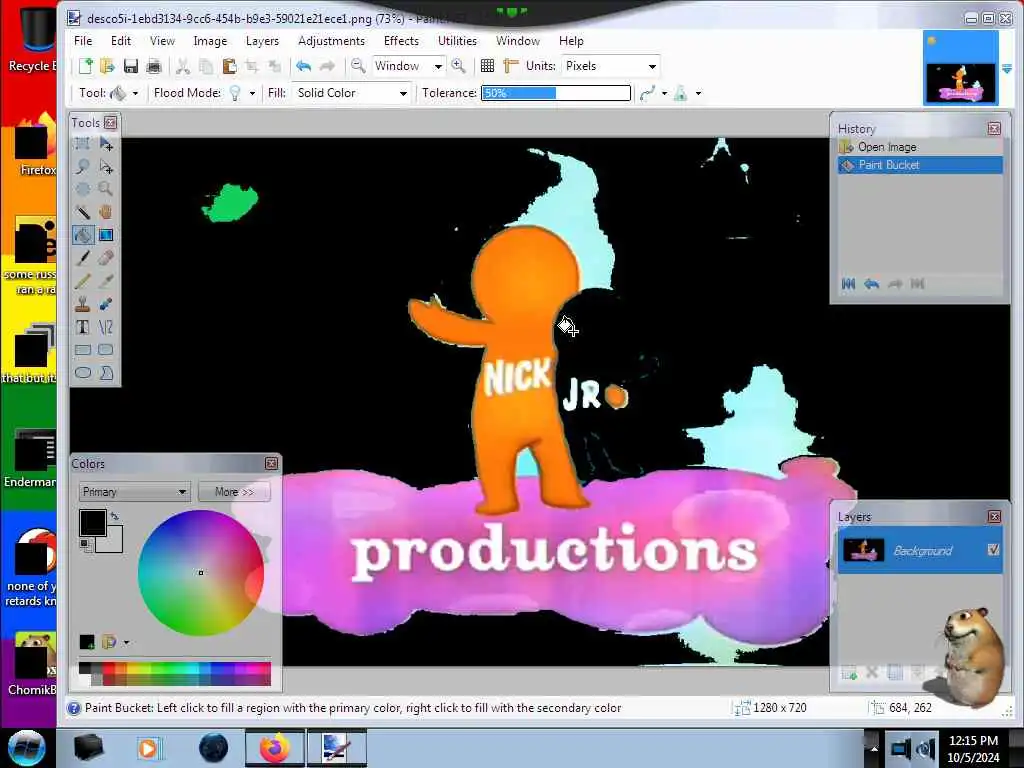Select Open Image history entry
The width and height of the screenshot is (1024, 768).
tap(920, 147)
